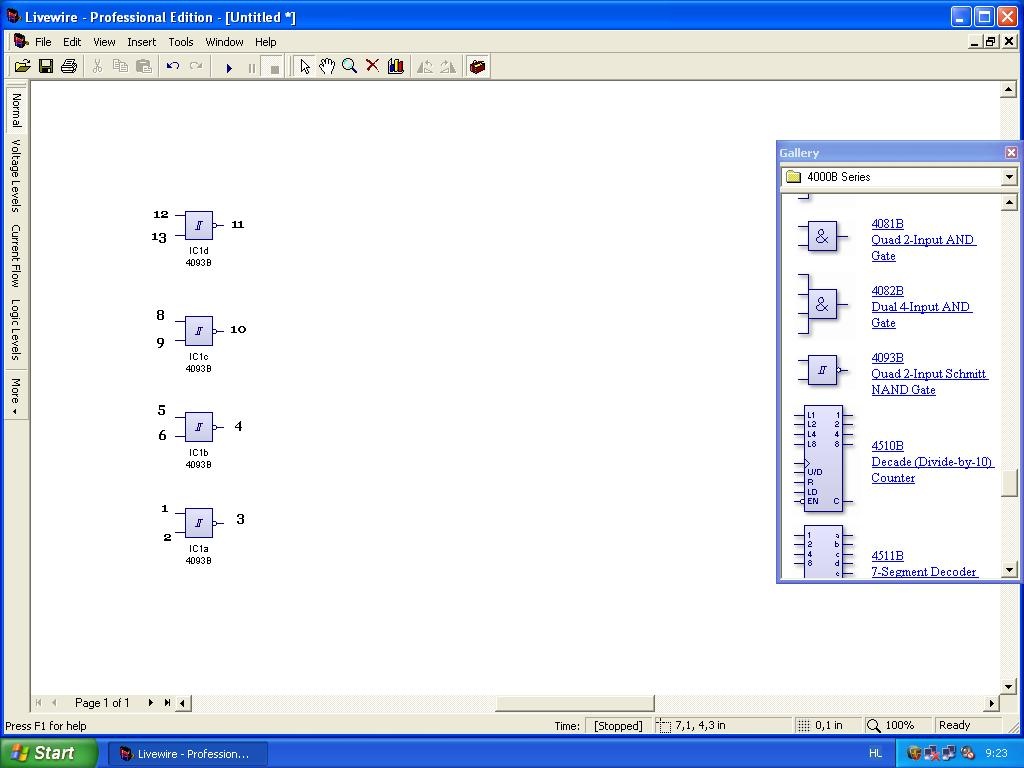Select the pointer arrow tool
Screen dimensions: 1024x768
click(x=304, y=66)
